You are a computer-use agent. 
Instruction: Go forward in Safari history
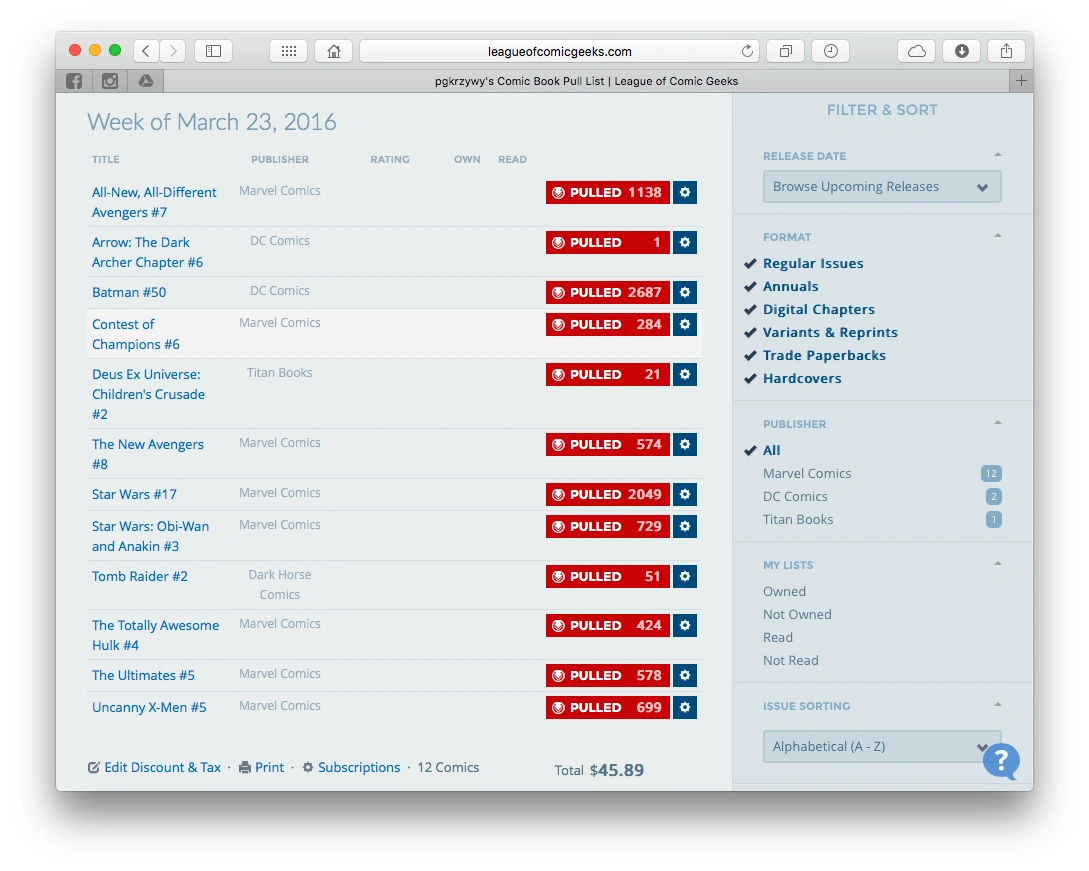point(173,51)
